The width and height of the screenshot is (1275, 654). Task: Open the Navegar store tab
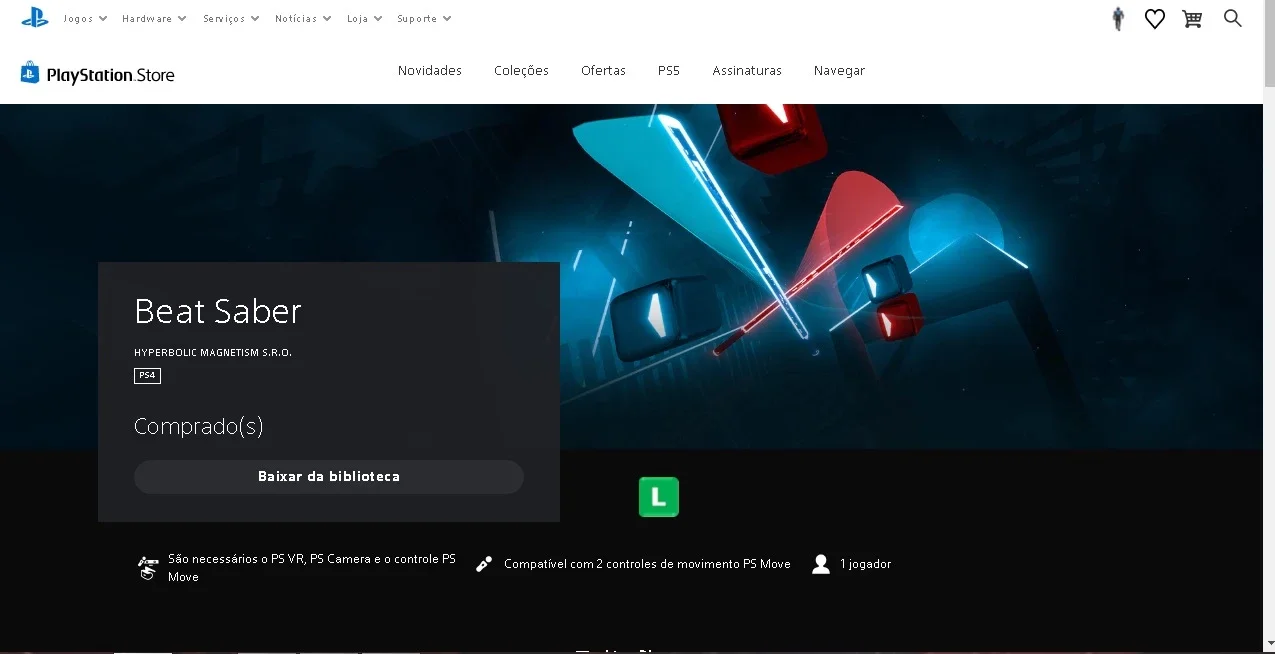pyautogui.click(x=839, y=71)
